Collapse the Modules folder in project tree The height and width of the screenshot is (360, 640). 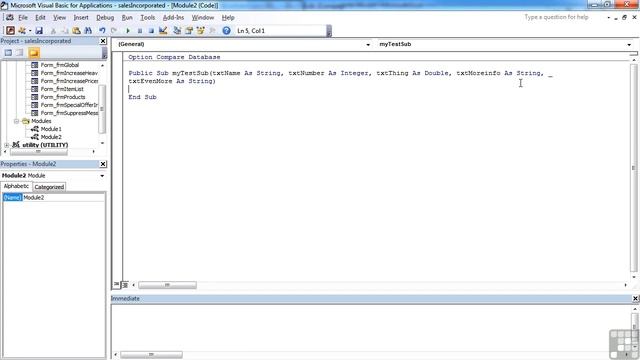[x=16, y=121]
